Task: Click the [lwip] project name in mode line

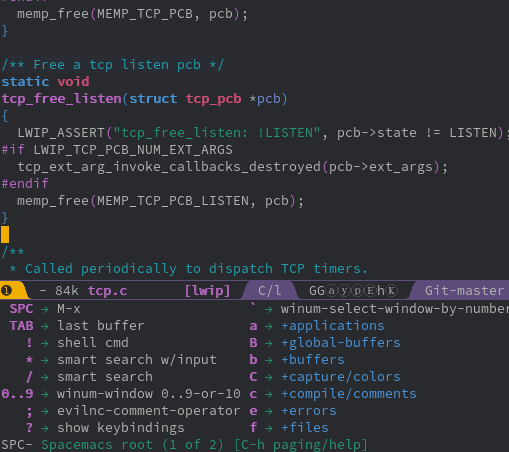Action: tap(207, 291)
